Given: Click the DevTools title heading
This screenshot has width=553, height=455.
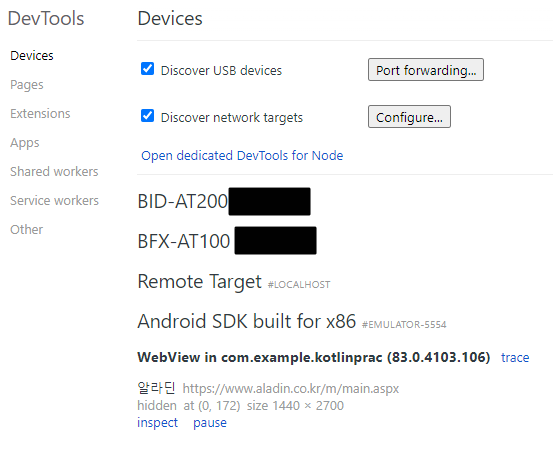Looking at the screenshot, I should pyautogui.click(x=46, y=18).
